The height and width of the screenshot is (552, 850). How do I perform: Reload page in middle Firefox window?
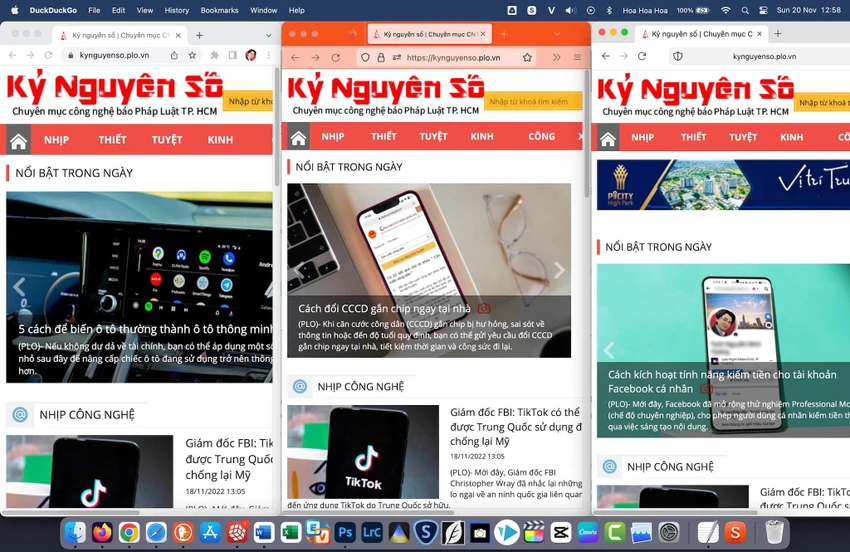coord(336,57)
